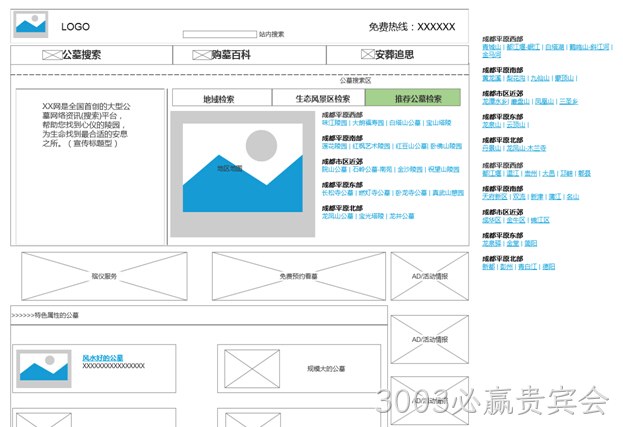Open the 风水好的公墓 link
Image resolution: width=623 pixels, height=427 pixels.
(x=103, y=358)
